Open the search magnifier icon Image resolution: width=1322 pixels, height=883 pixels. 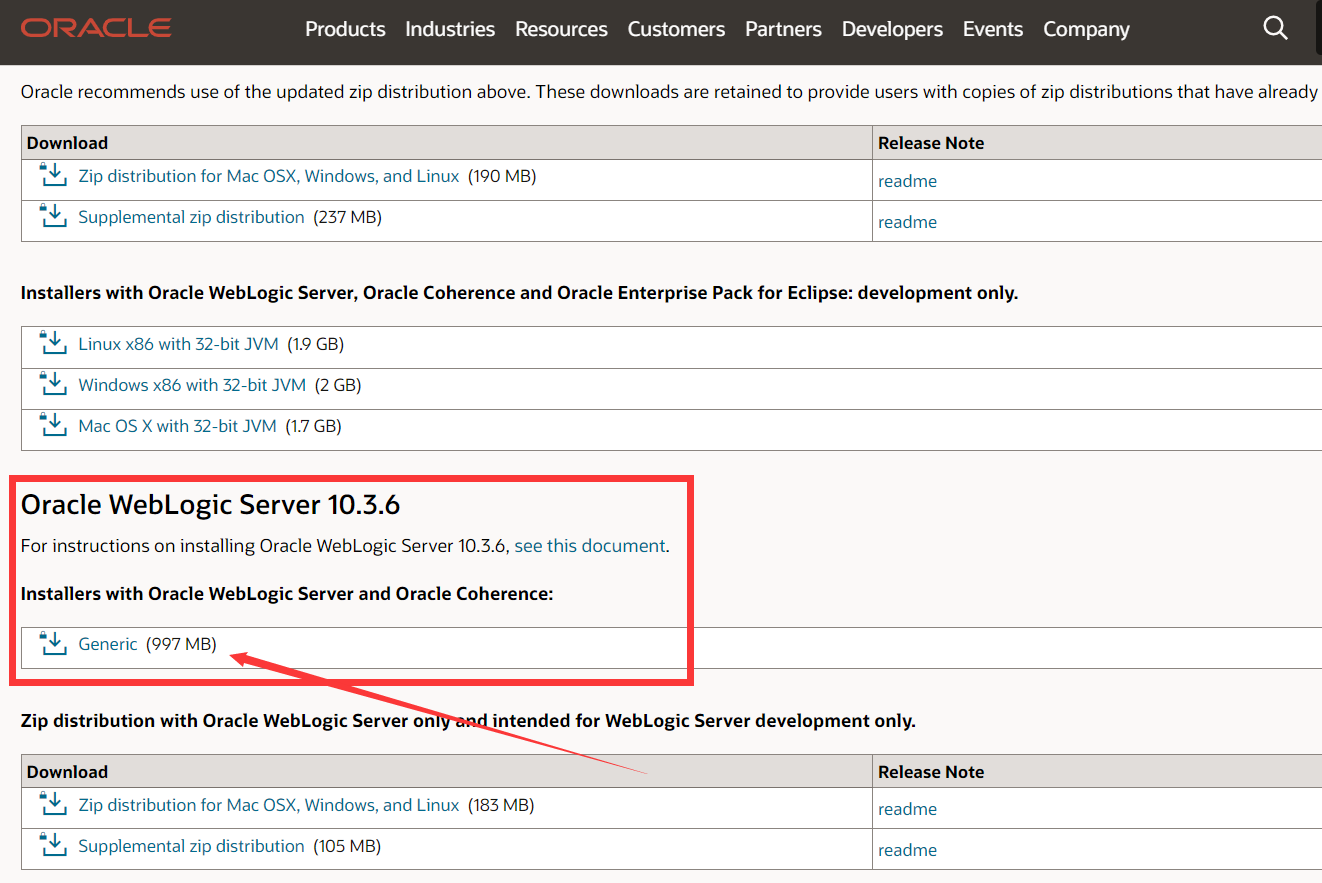(x=1275, y=28)
